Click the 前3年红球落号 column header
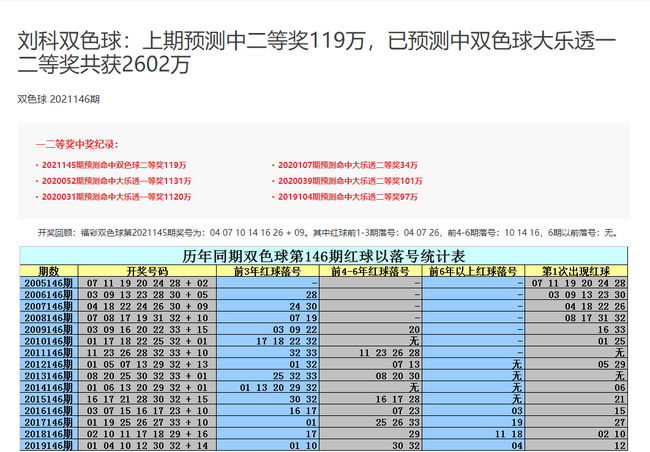The height and width of the screenshot is (452, 650). [x=267, y=271]
